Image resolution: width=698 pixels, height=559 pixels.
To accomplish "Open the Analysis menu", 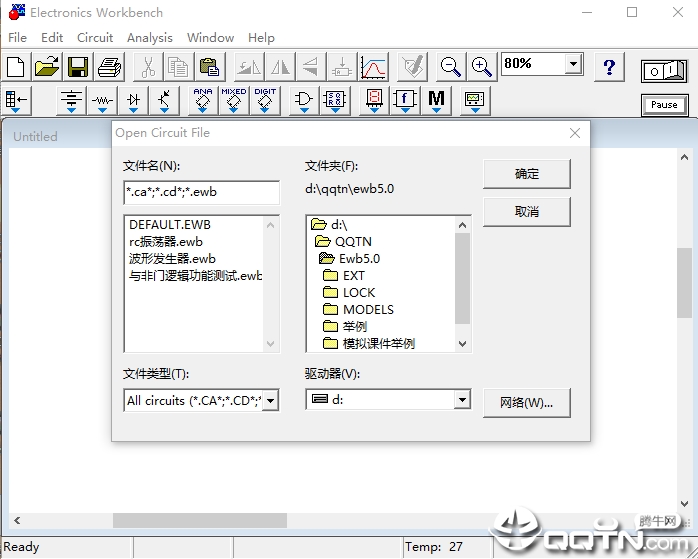I will click(150, 38).
